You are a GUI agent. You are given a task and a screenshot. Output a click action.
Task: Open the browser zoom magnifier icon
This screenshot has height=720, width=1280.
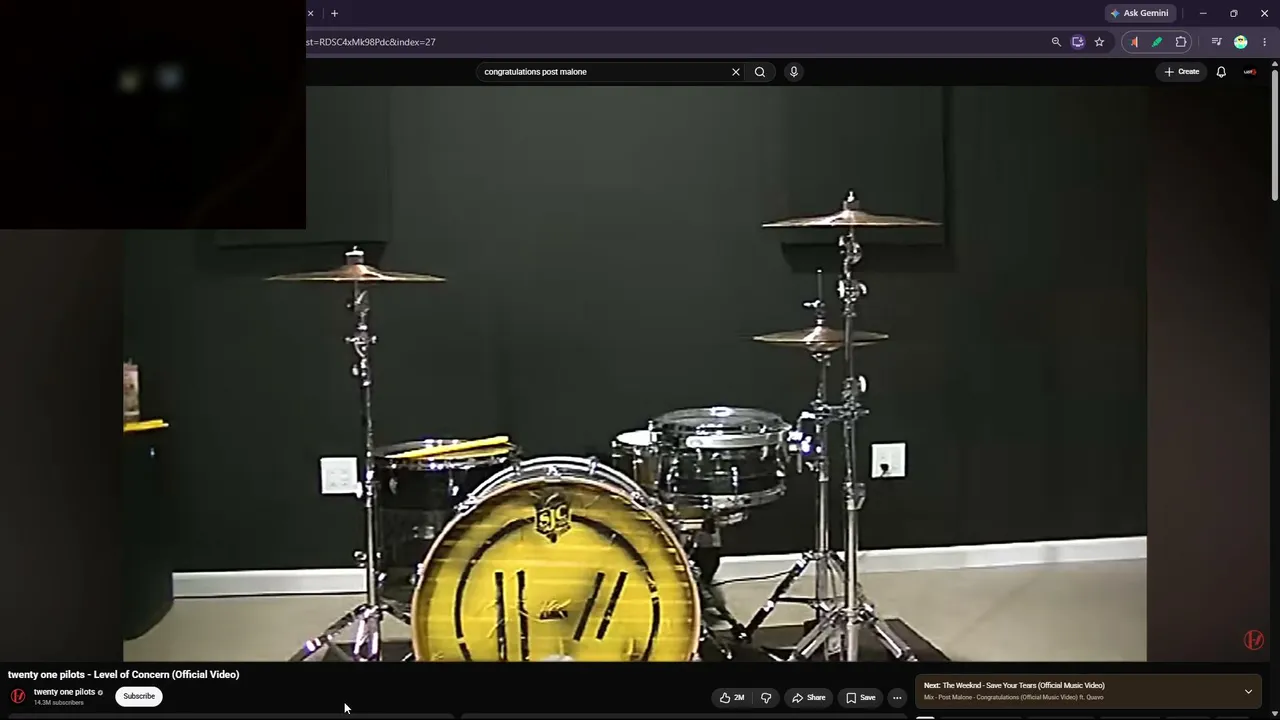tap(1056, 42)
